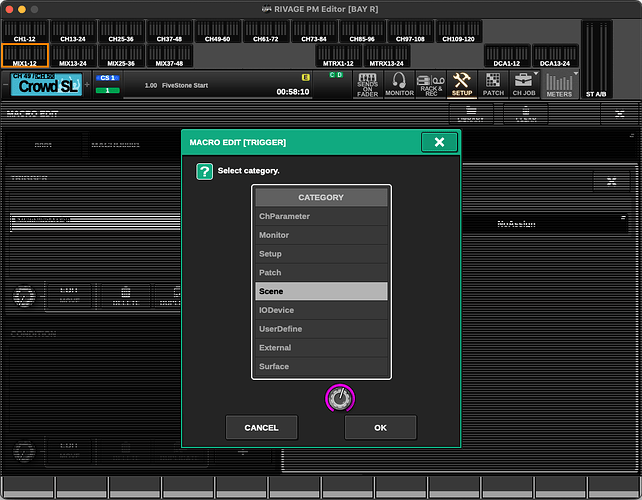Pick the Surface category entry
The width and height of the screenshot is (642, 500).
(321, 366)
